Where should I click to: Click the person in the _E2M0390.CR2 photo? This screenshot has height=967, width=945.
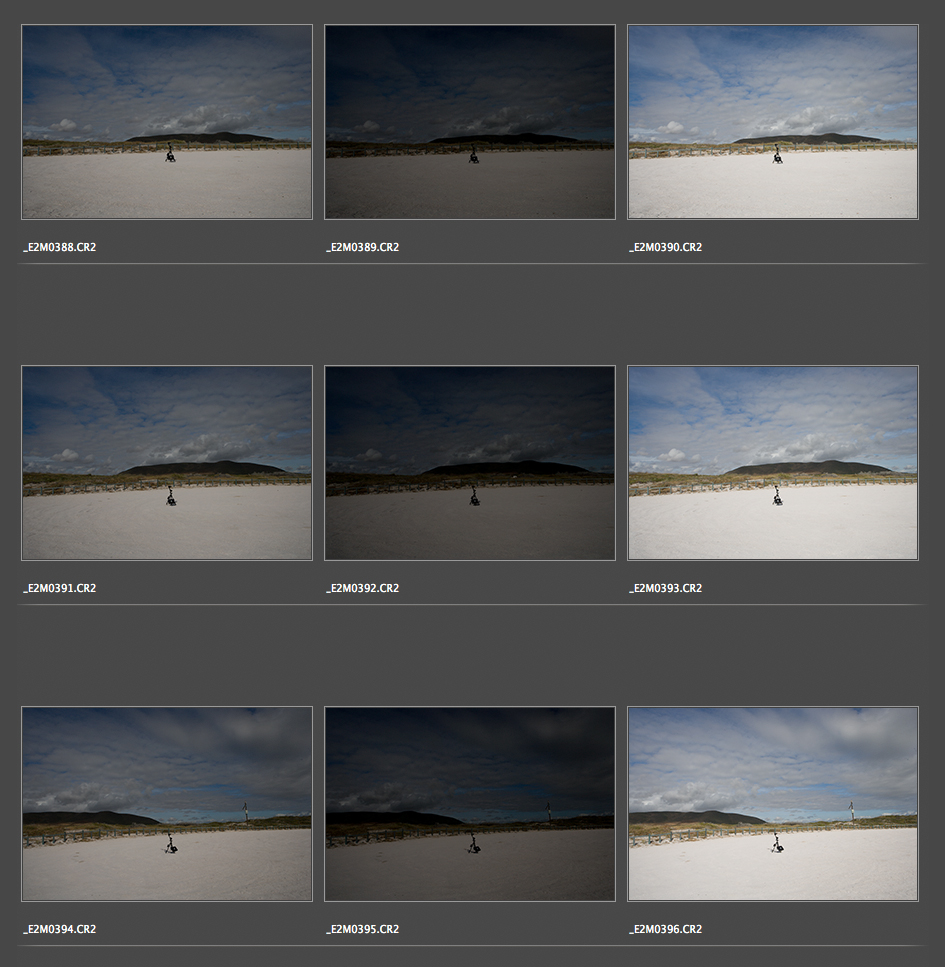click(x=777, y=155)
